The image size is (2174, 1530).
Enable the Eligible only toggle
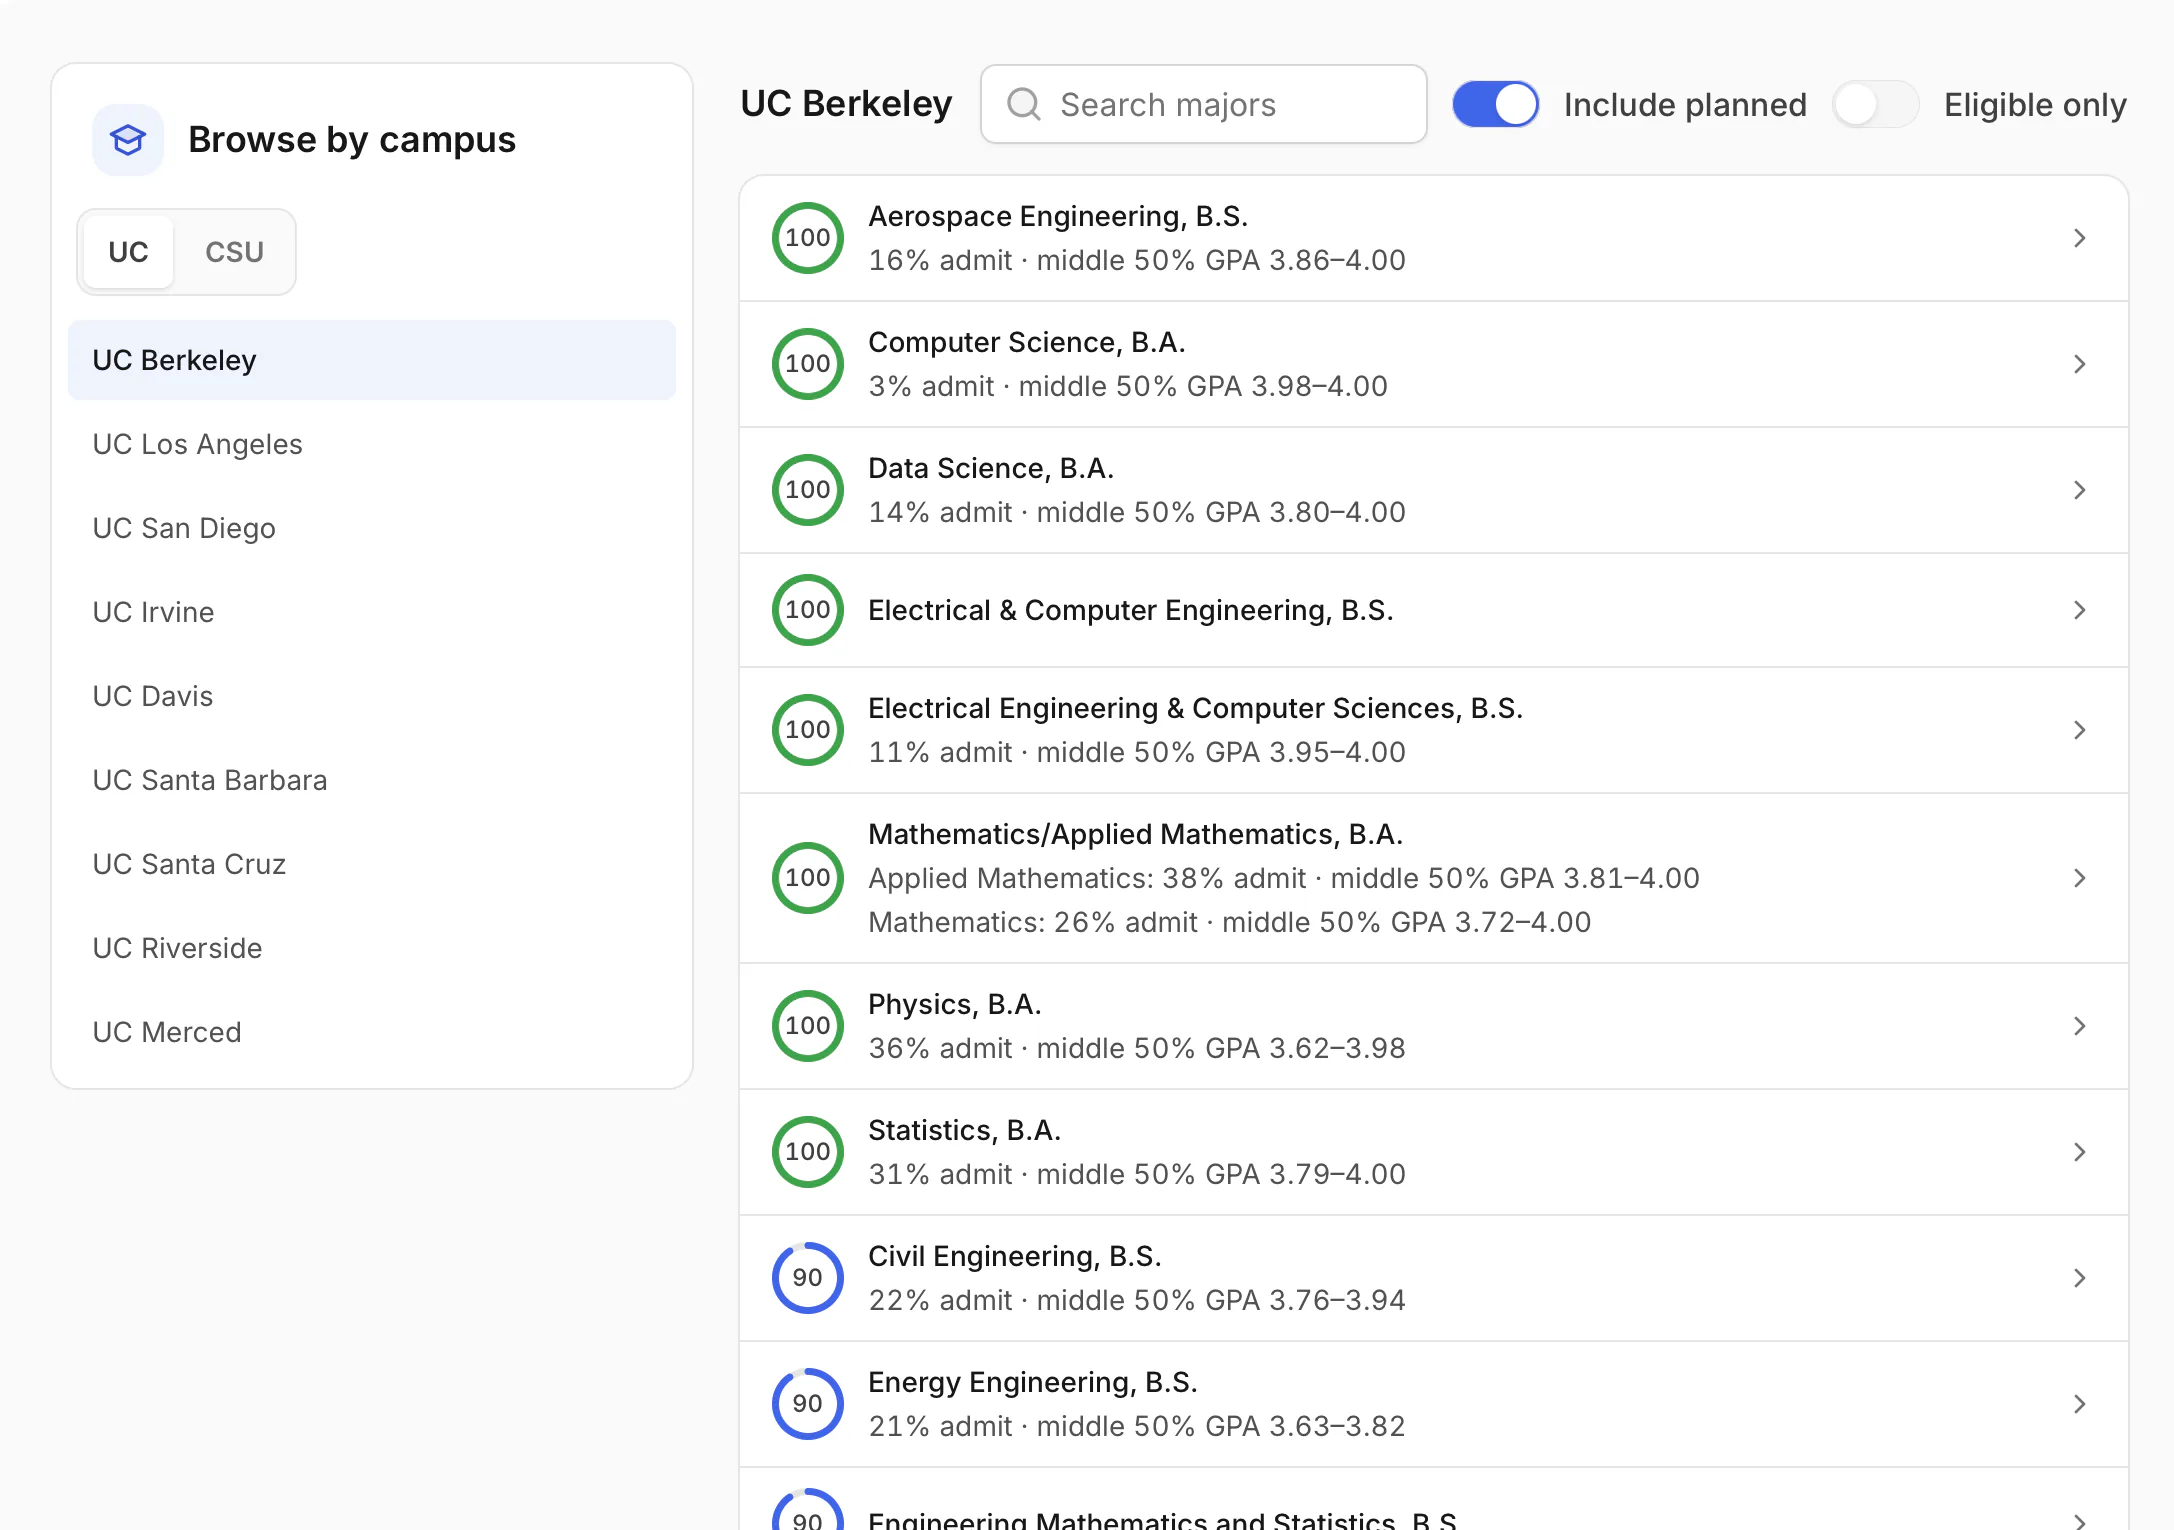click(1875, 104)
